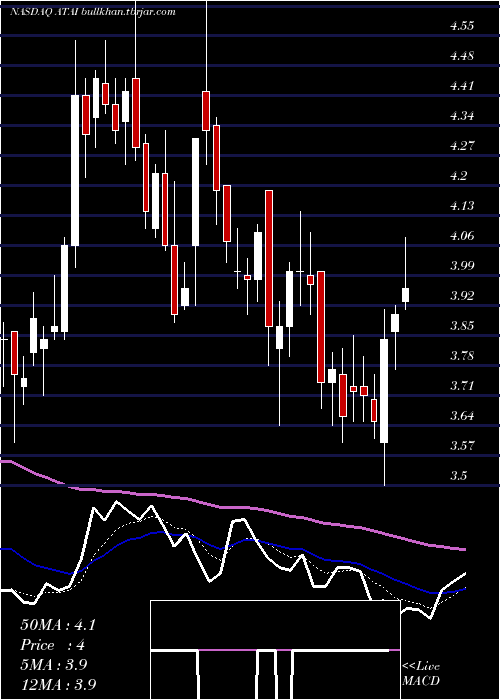This screenshot has width=500, height=700.
Task: Click the 4.06 price axis label
Action: pyautogui.click(x=461, y=236)
